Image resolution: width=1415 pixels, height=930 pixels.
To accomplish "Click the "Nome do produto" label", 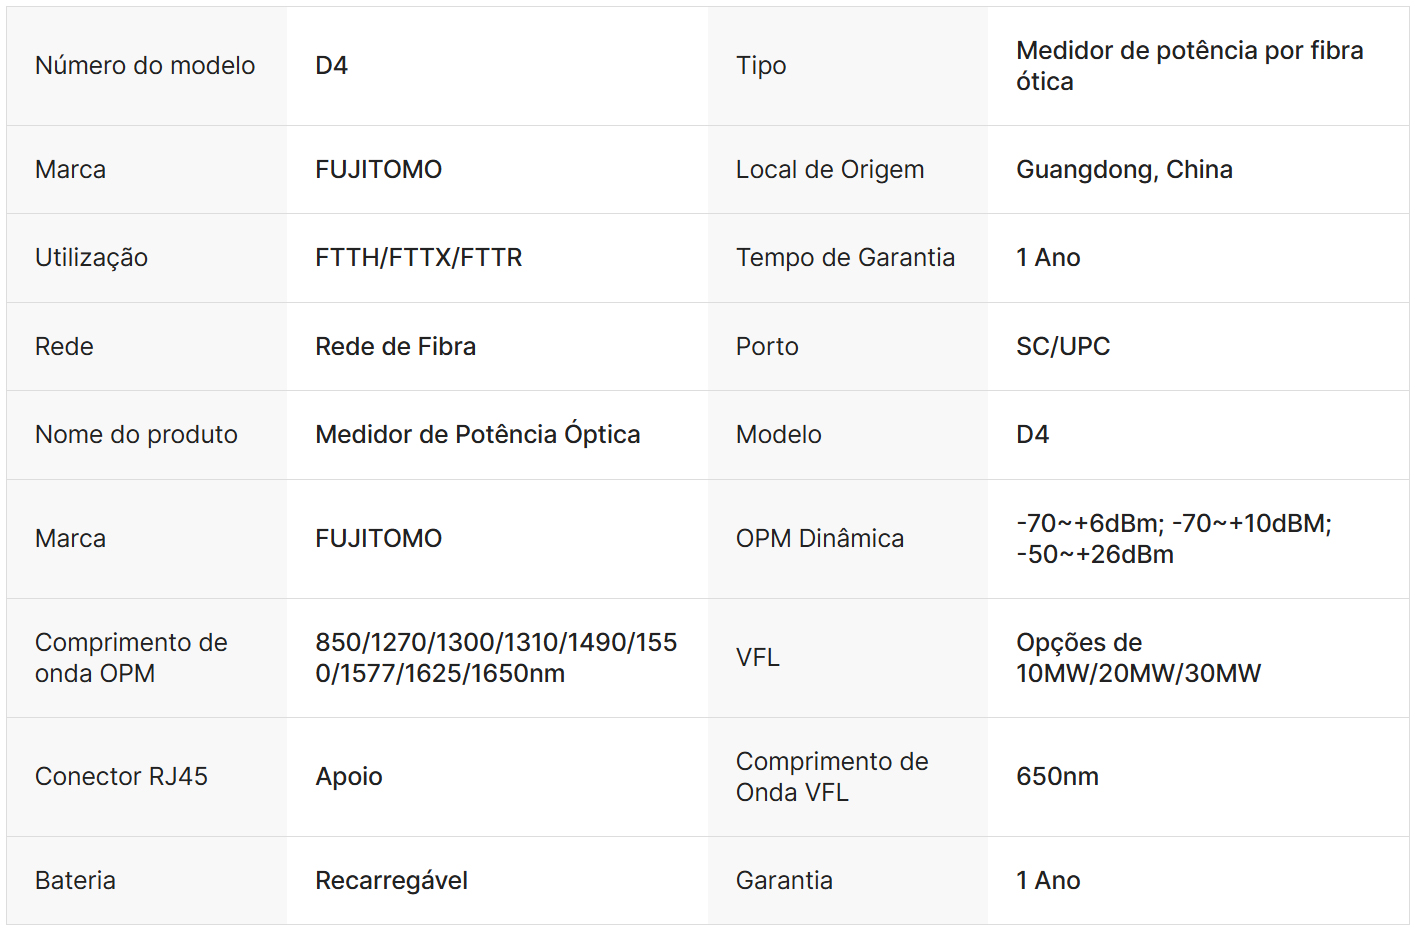I will [x=136, y=435].
